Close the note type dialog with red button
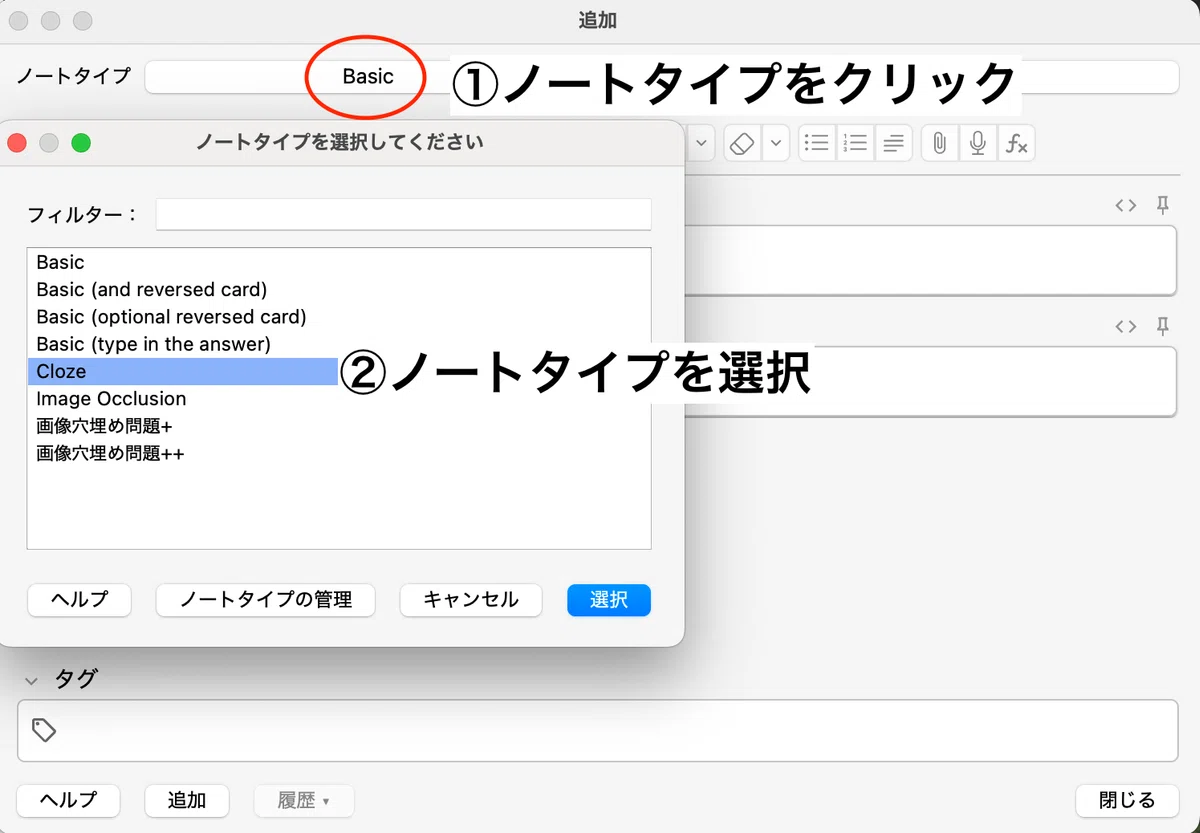This screenshot has width=1200, height=833. [16, 143]
